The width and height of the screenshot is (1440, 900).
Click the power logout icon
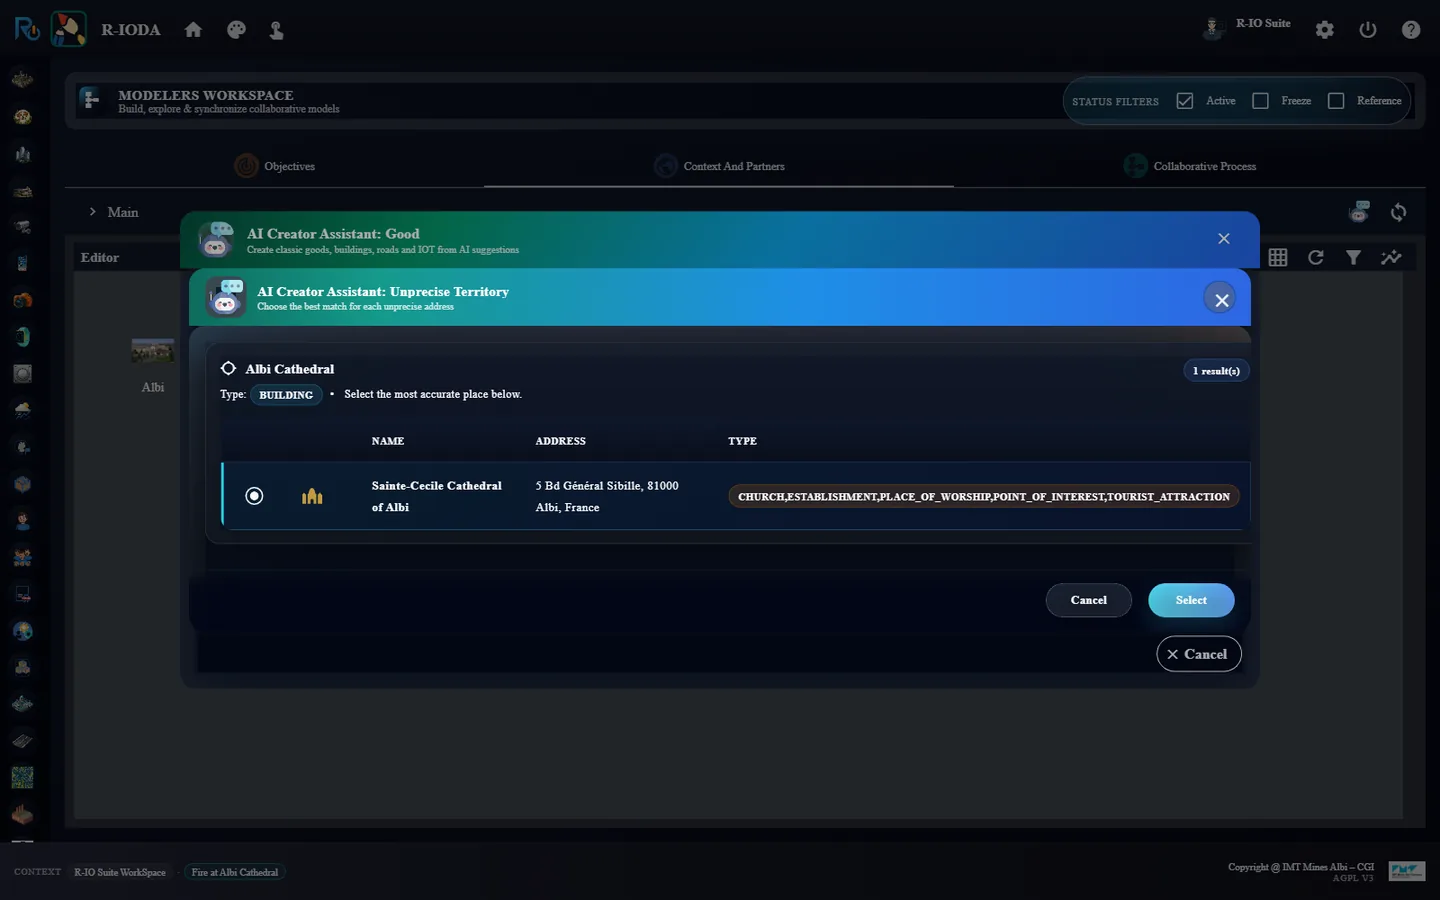pyautogui.click(x=1368, y=30)
